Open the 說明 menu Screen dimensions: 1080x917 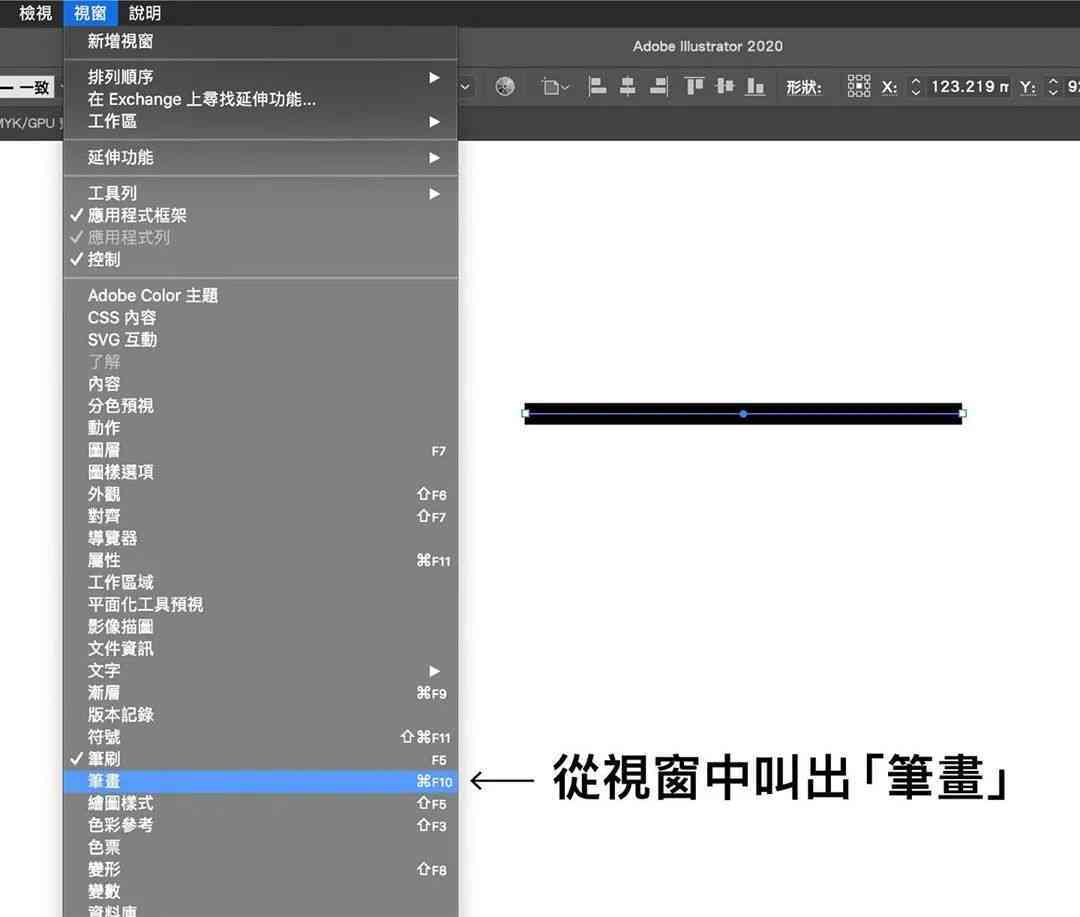click(145, 13)
